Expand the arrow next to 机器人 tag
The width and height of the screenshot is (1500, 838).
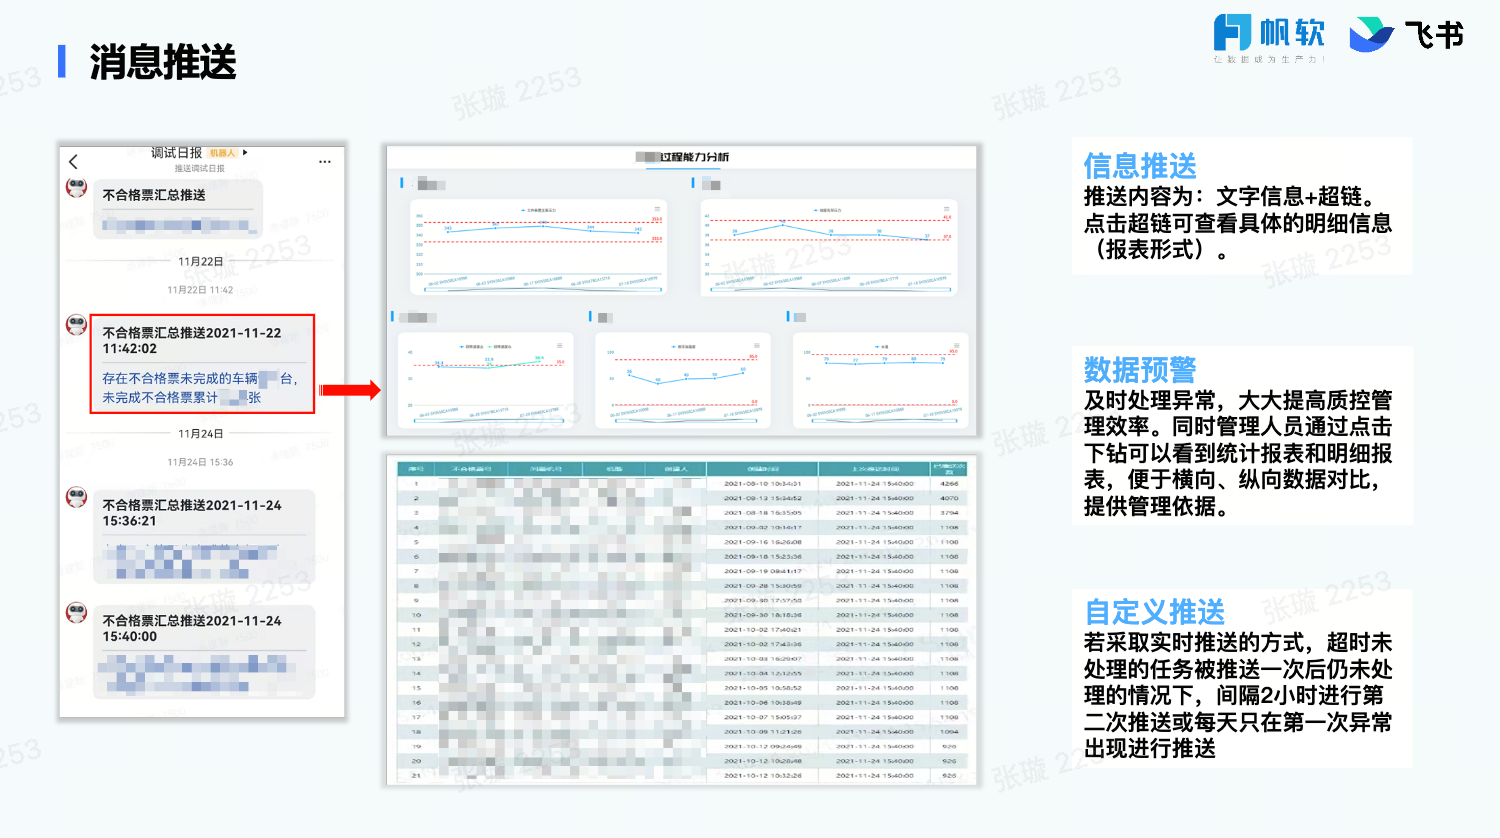point(245,153)
